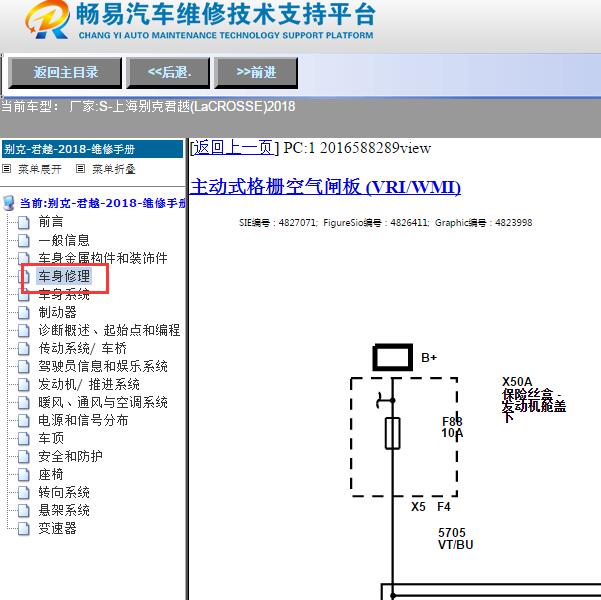Screen dimensions: 601x600
Task: Click the F88 10A fuse label
Action: pyautogui.click(x=452, y=427)
